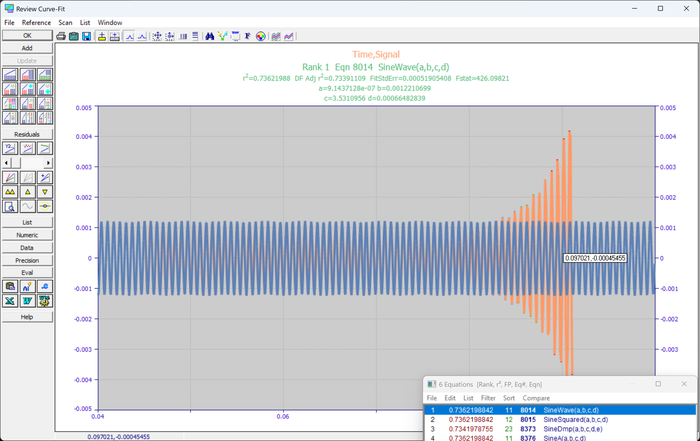The height and width of the screenshot is (441, 700).
Task: Click the blue AI icon in left panel
Action: tap(27, 287)
